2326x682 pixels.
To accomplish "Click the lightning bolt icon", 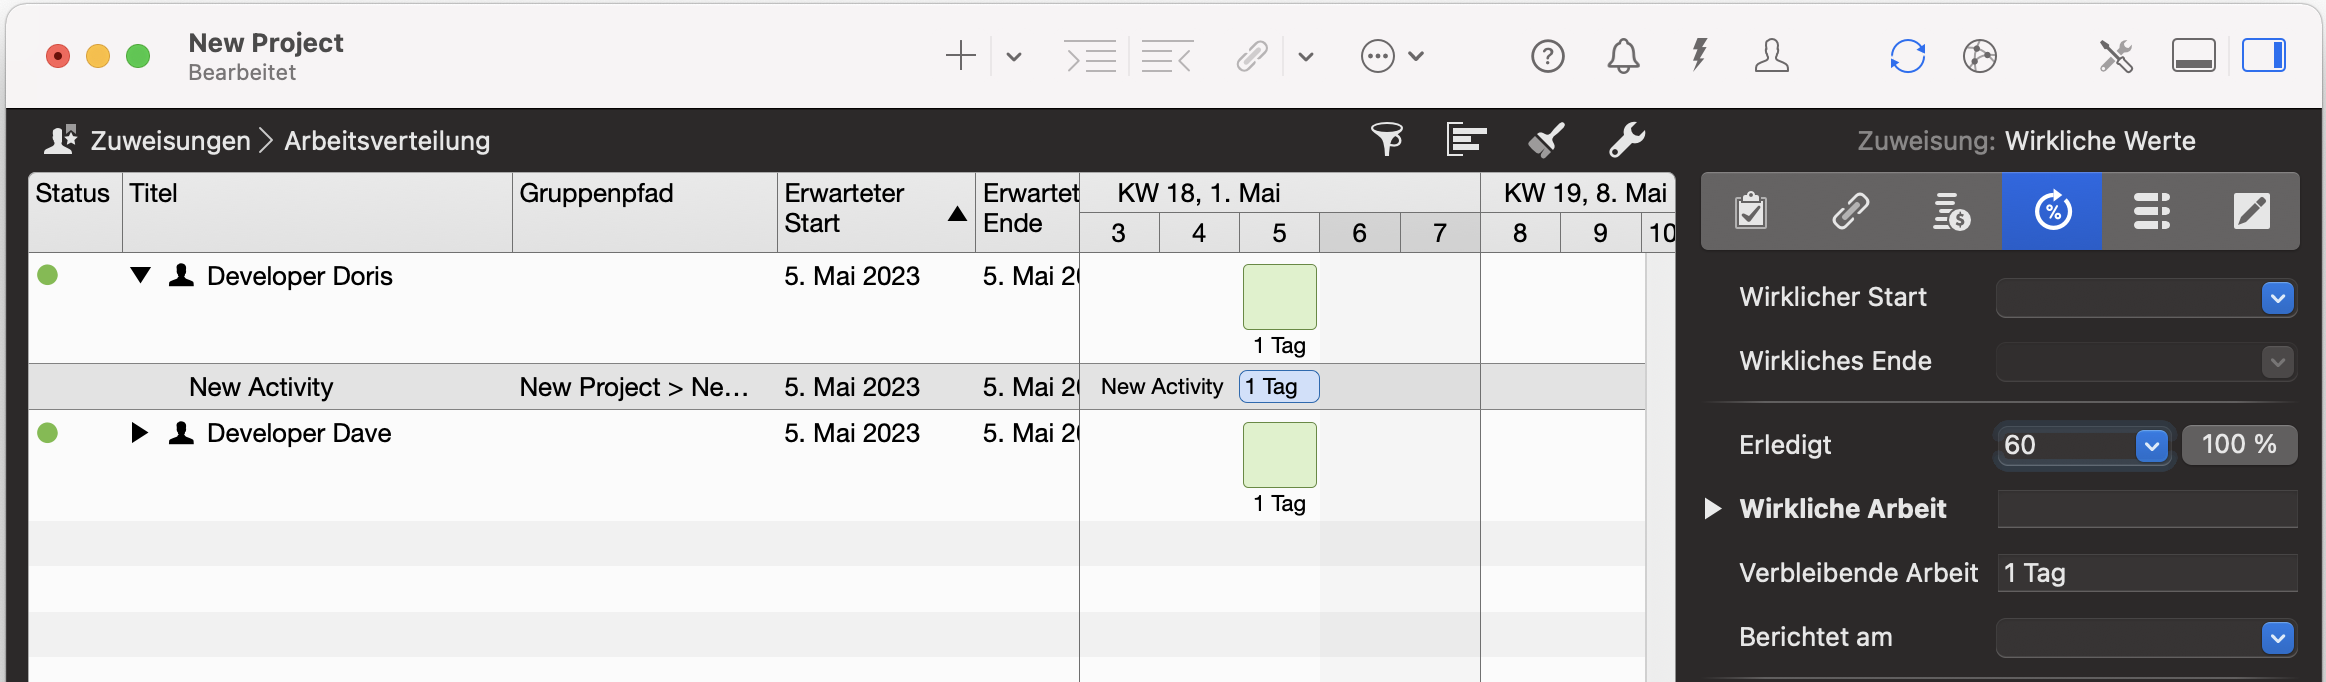I will 1699,56.
